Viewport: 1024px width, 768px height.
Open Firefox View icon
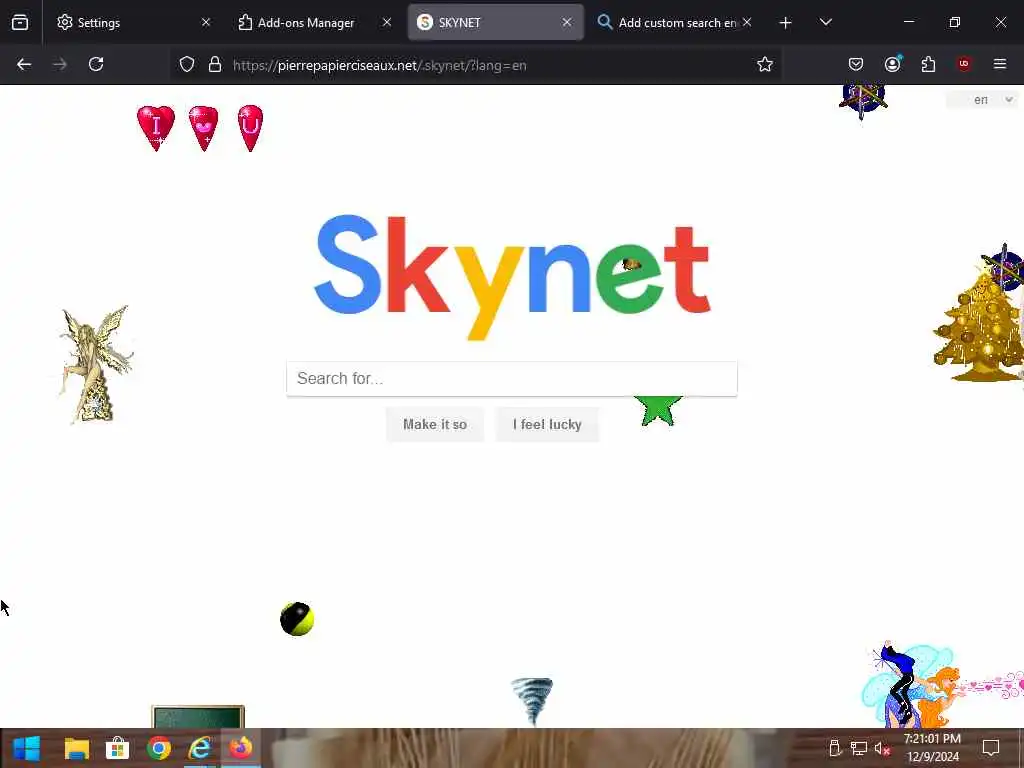pyautogui.click(x=20, y=22)
